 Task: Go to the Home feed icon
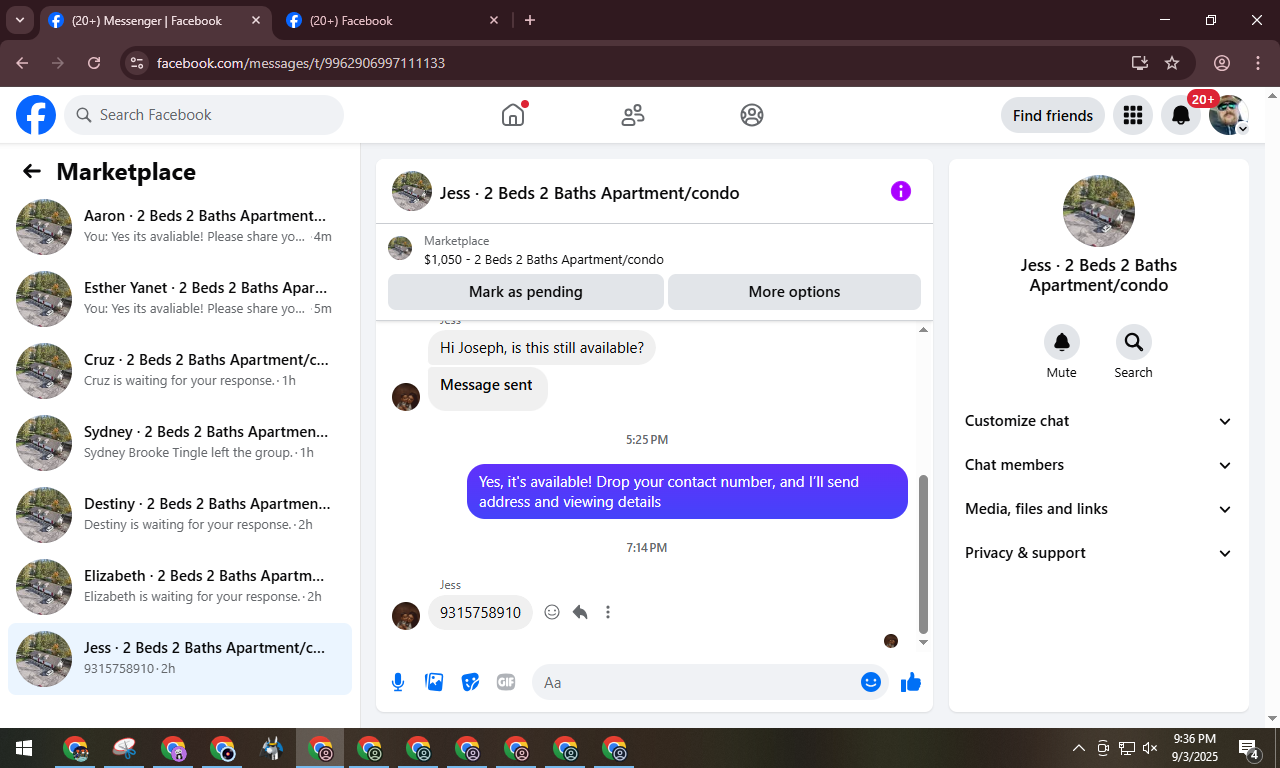513,115
